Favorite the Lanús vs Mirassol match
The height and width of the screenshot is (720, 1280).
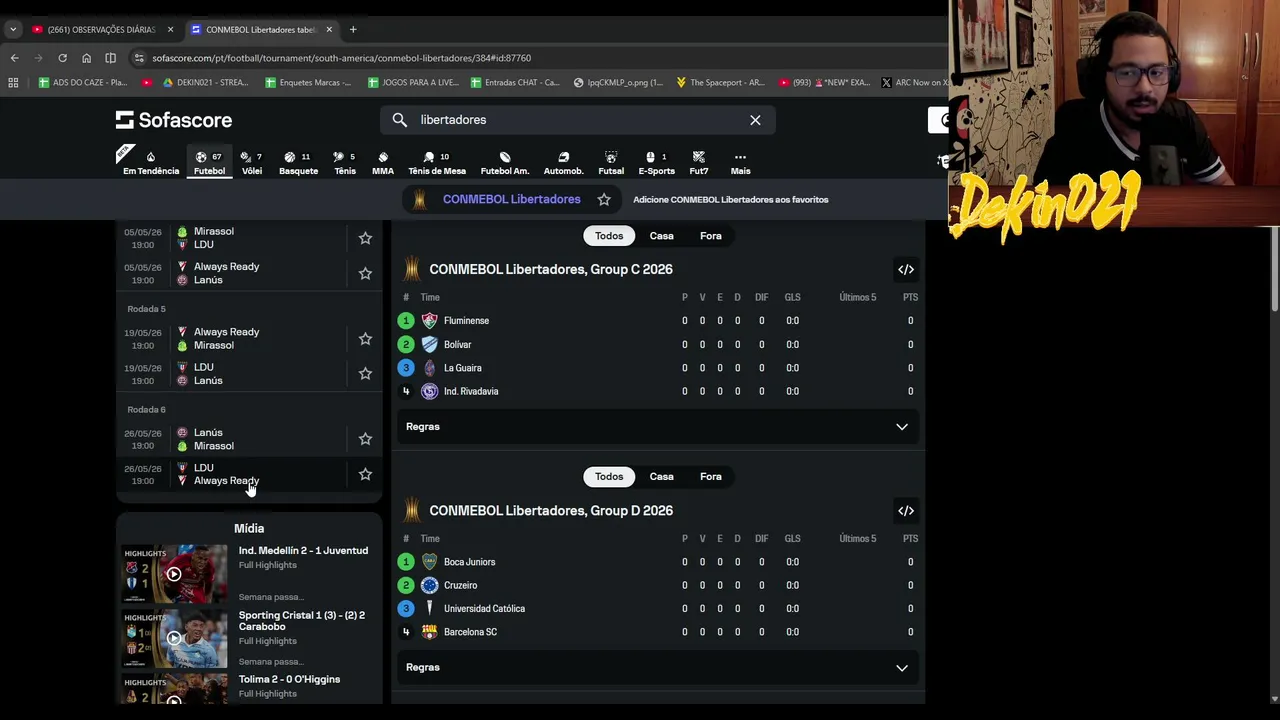(365, 439)
